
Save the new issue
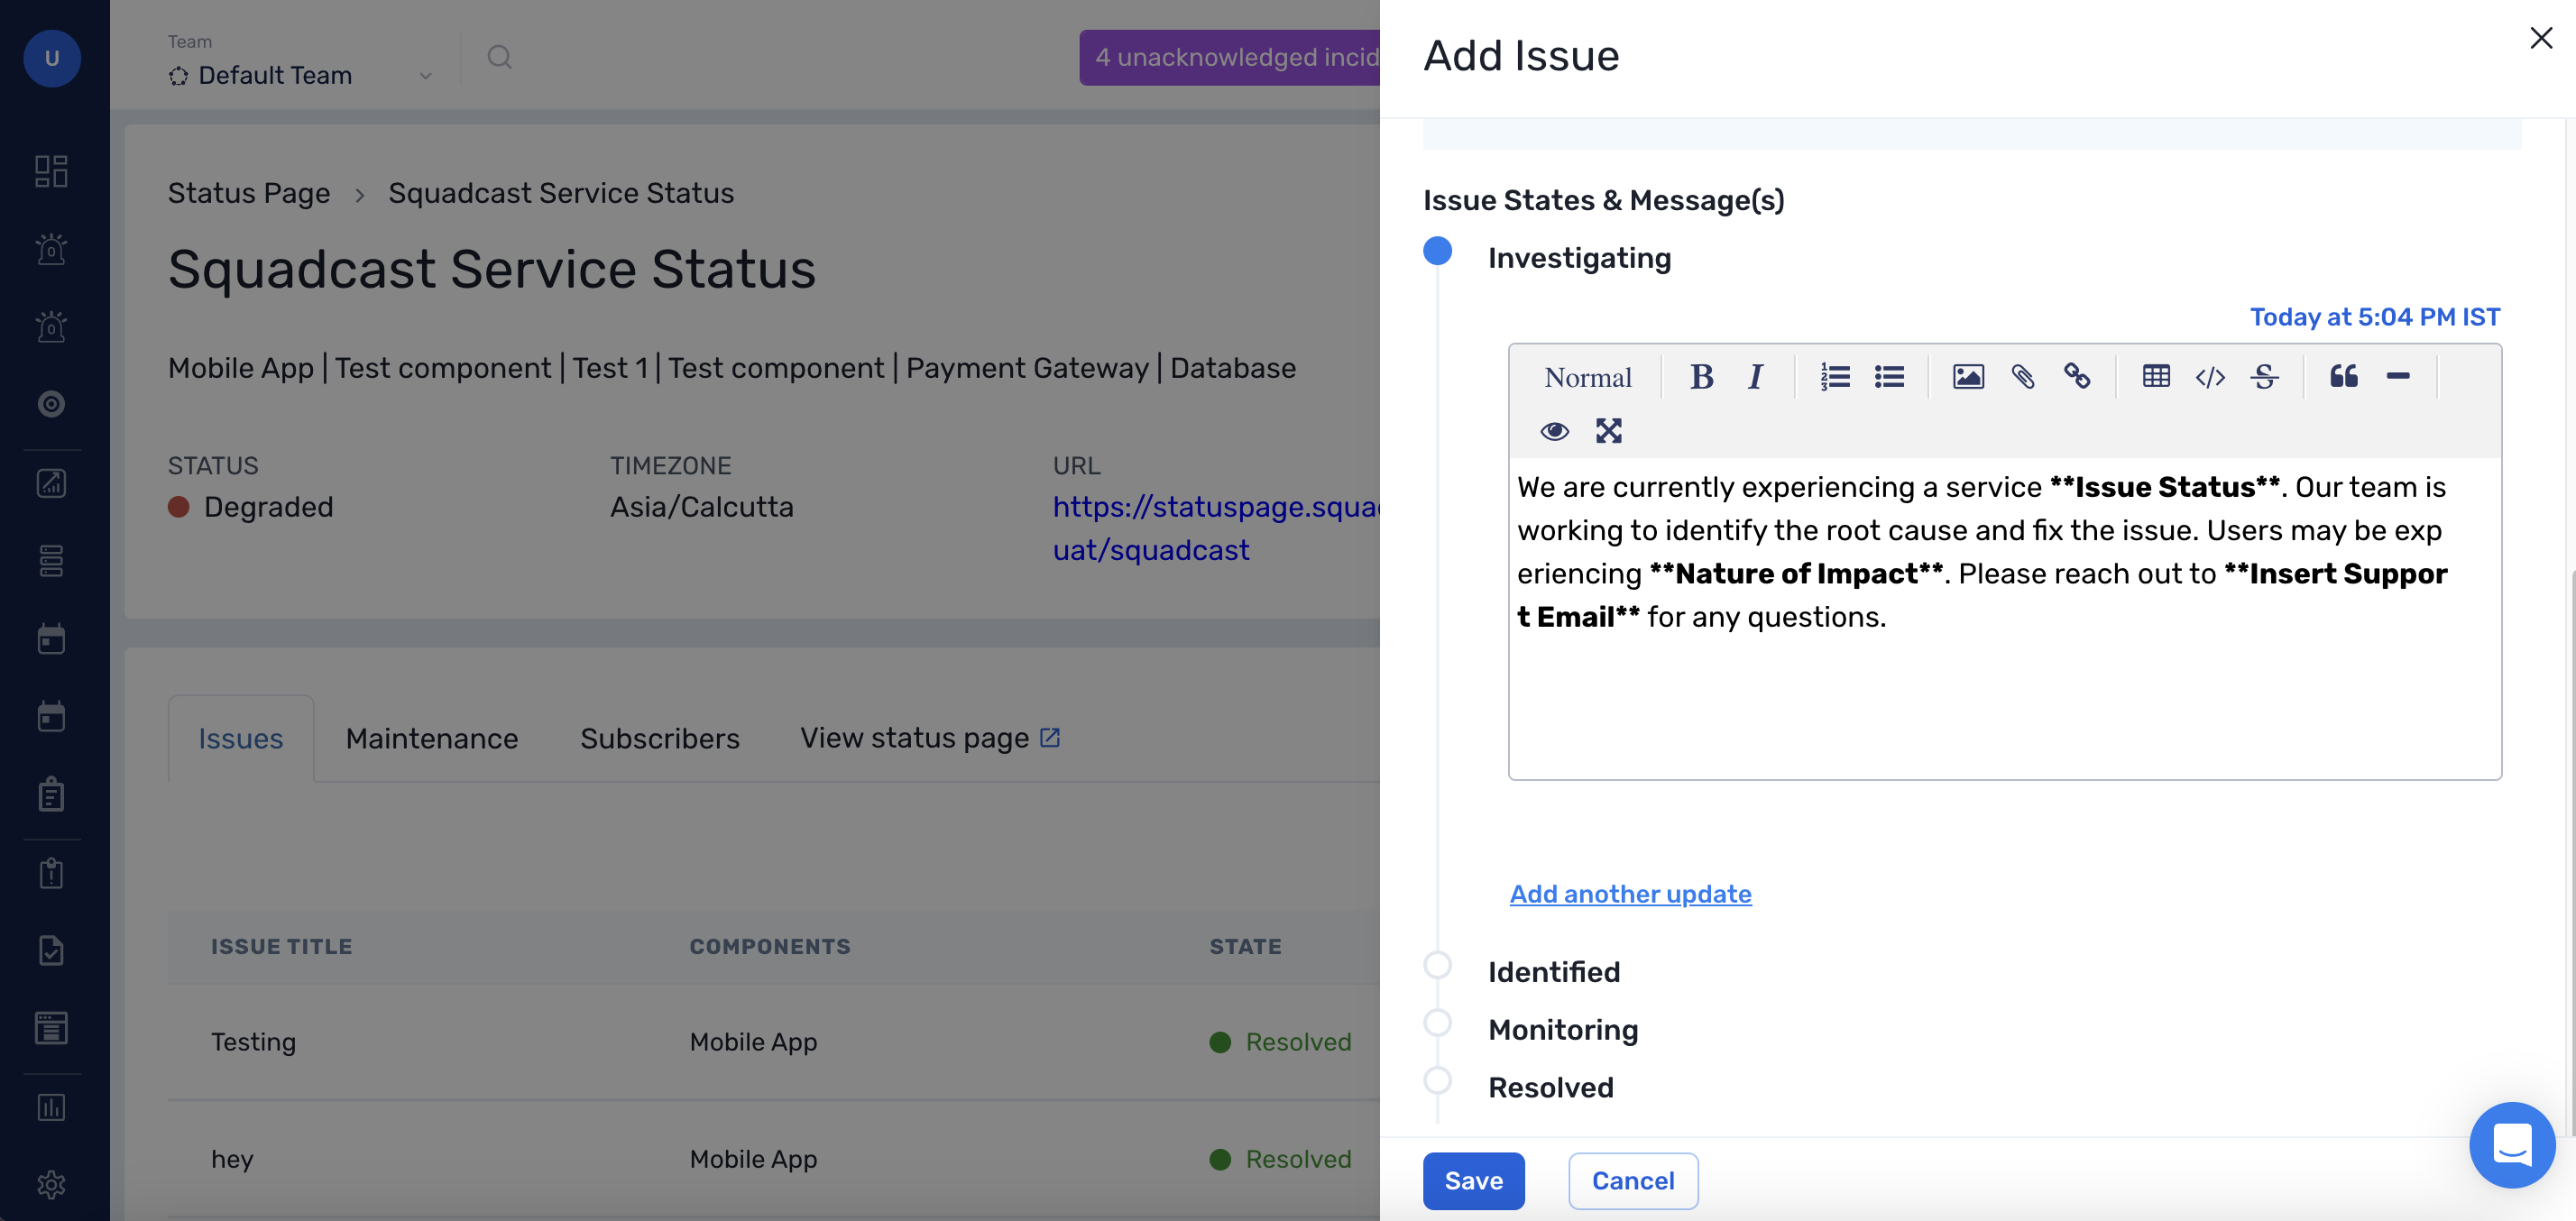tap(1473, 1181)
